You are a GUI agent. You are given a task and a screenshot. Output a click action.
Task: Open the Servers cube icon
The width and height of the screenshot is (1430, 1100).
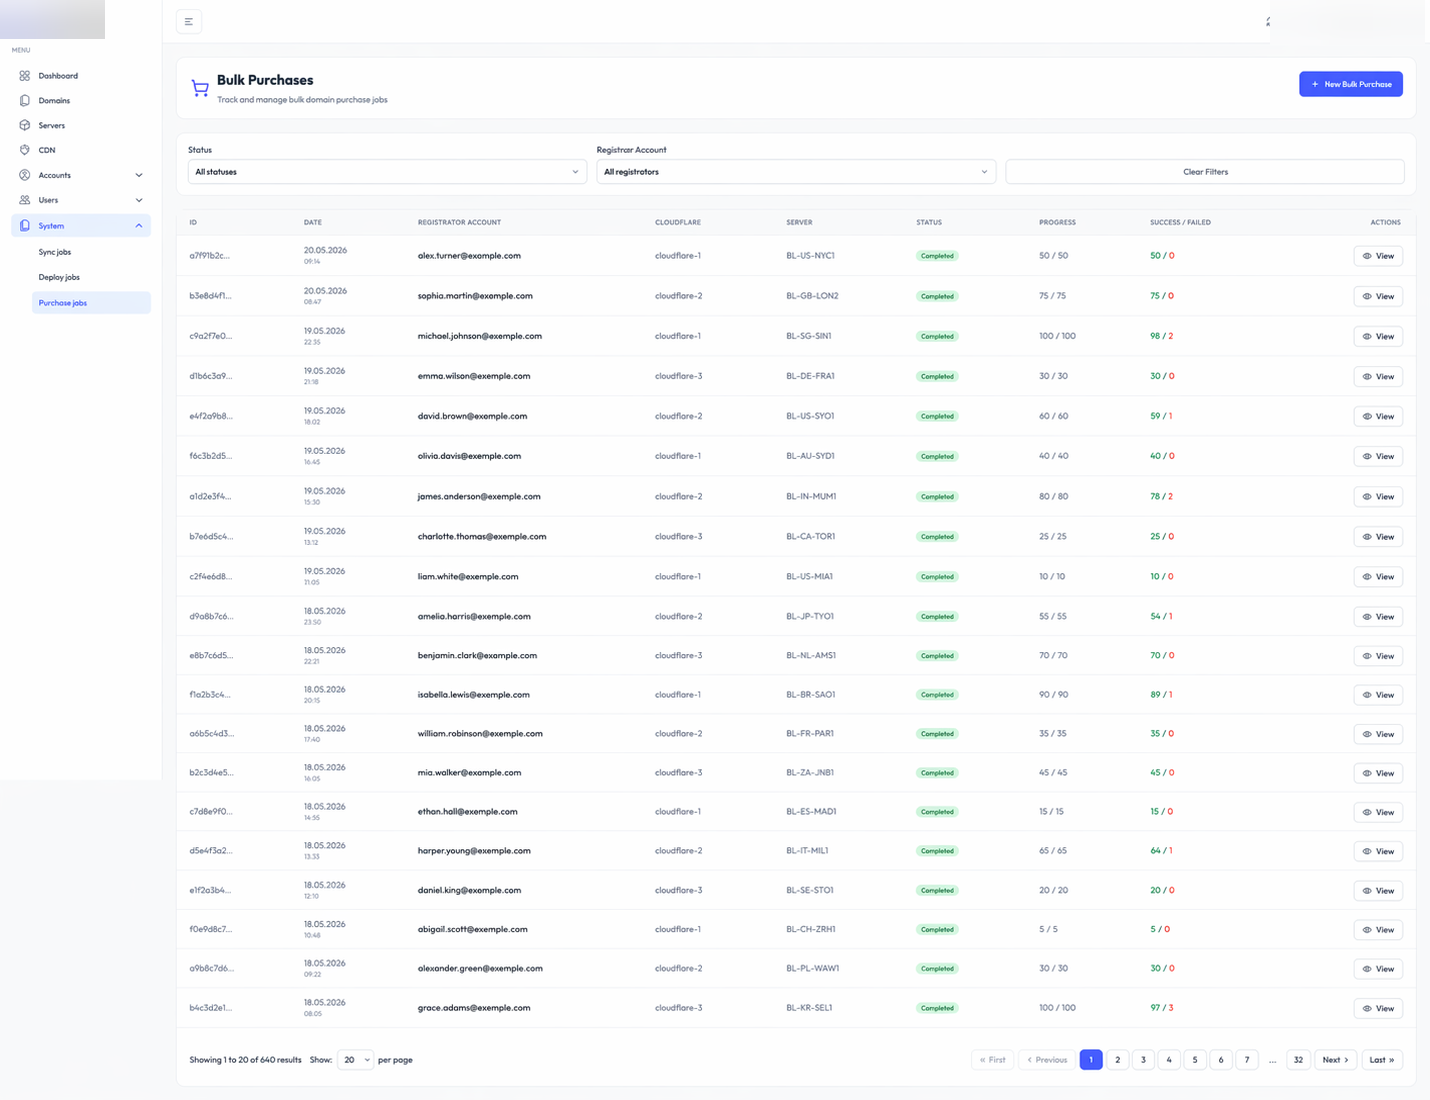click(x=25, y=126)
